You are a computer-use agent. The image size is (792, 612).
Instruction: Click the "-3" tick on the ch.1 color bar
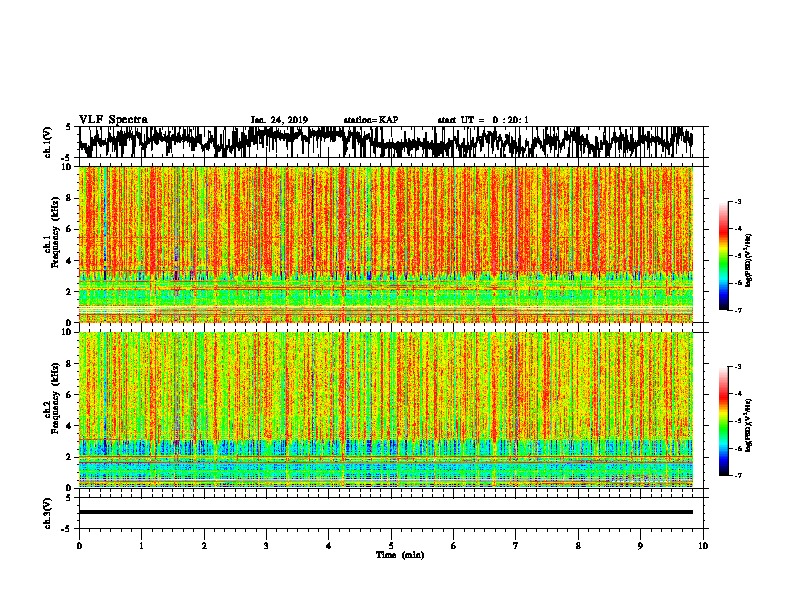click(737, 202)
